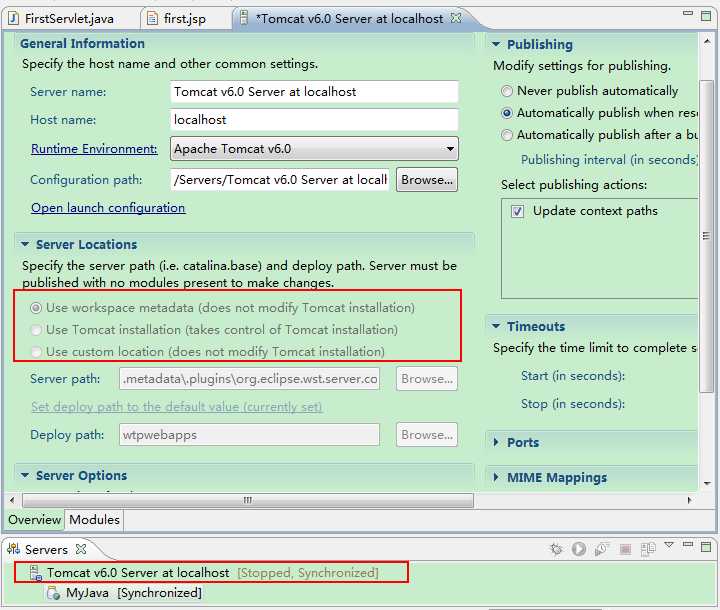This screenshot has height=610, width=720.
Task: Click the MyJava module icon
Action: pyautogui.click(x=53, y=593)
